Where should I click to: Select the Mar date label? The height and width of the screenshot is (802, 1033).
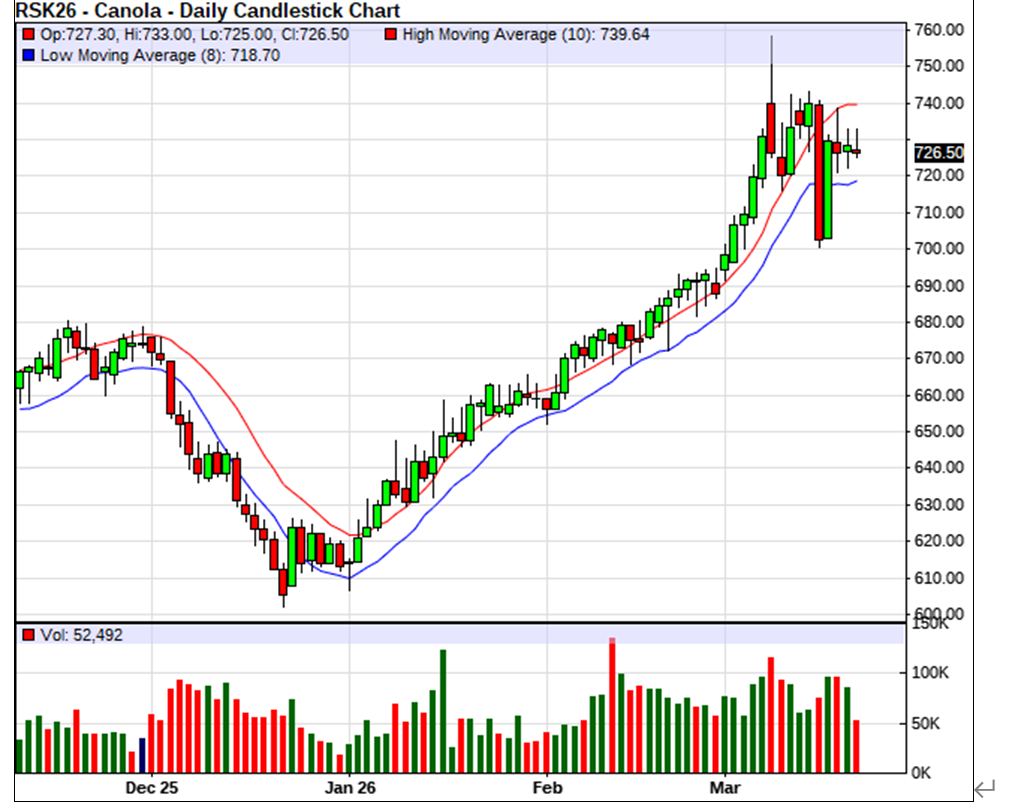click(x=725, y=787)
